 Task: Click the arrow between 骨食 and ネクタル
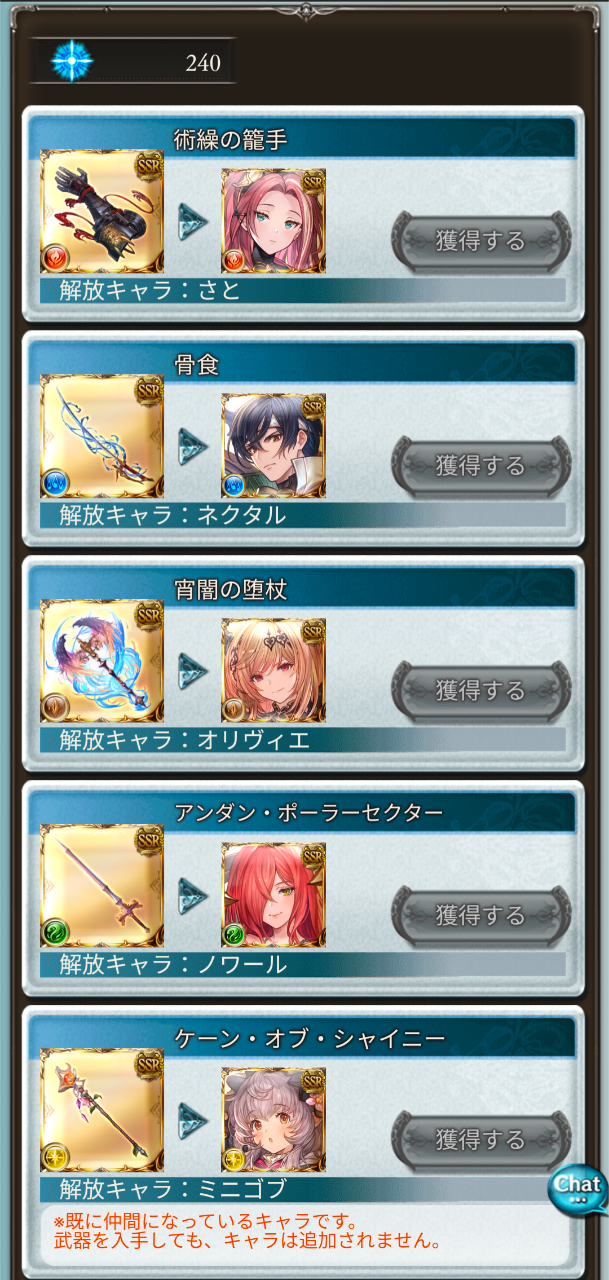(193, 446)
